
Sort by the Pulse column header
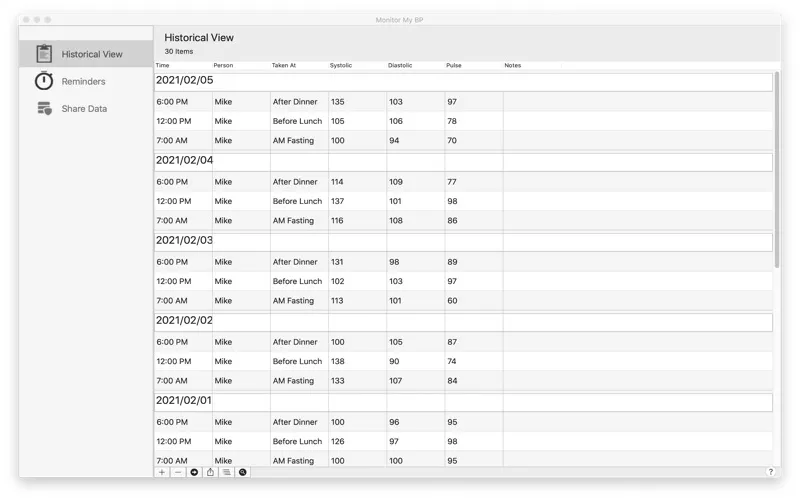pos(454,65)
